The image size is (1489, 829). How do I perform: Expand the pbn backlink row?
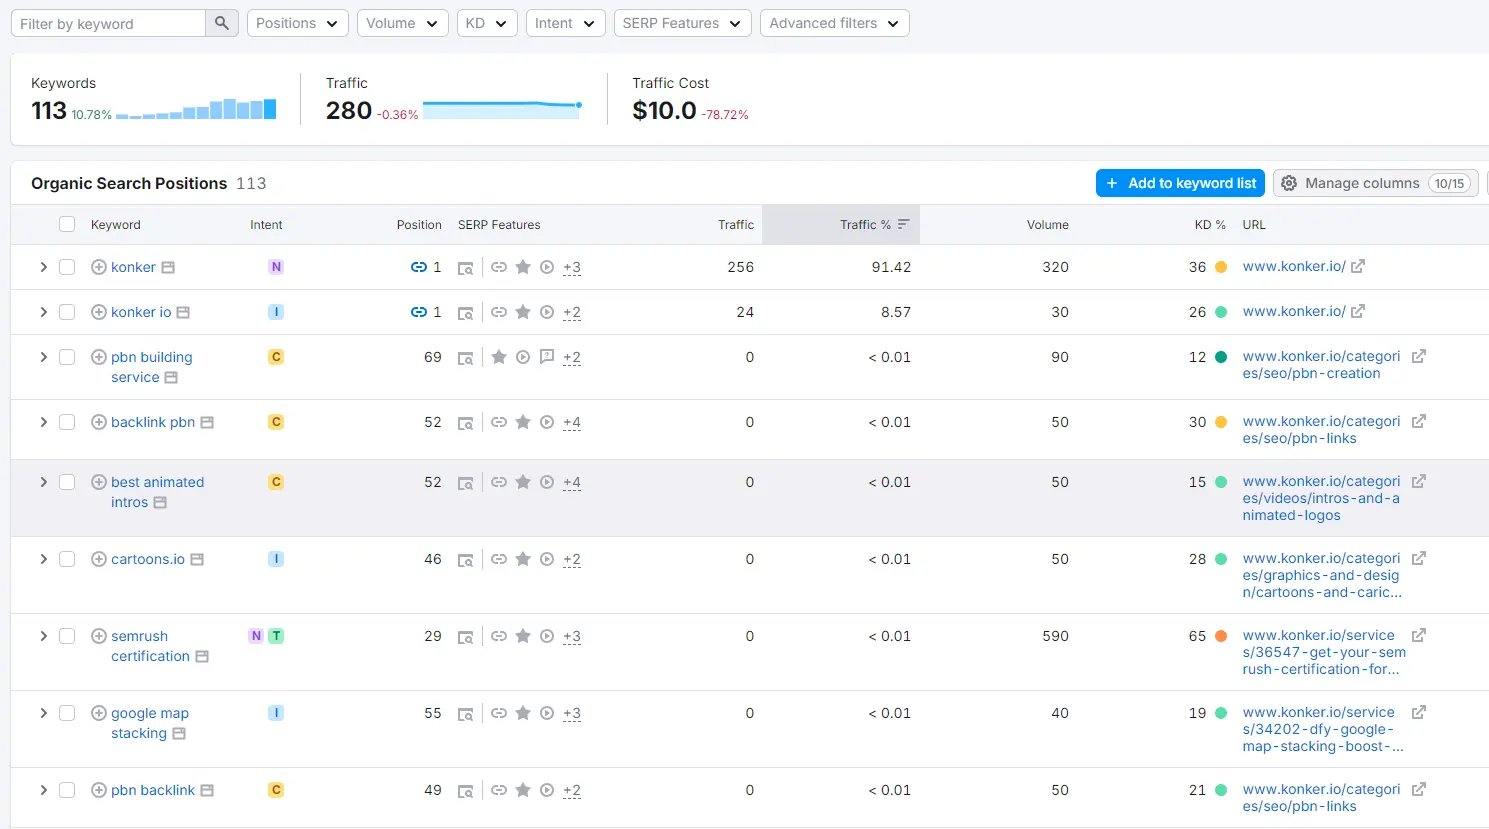click(x=43, y=790)
